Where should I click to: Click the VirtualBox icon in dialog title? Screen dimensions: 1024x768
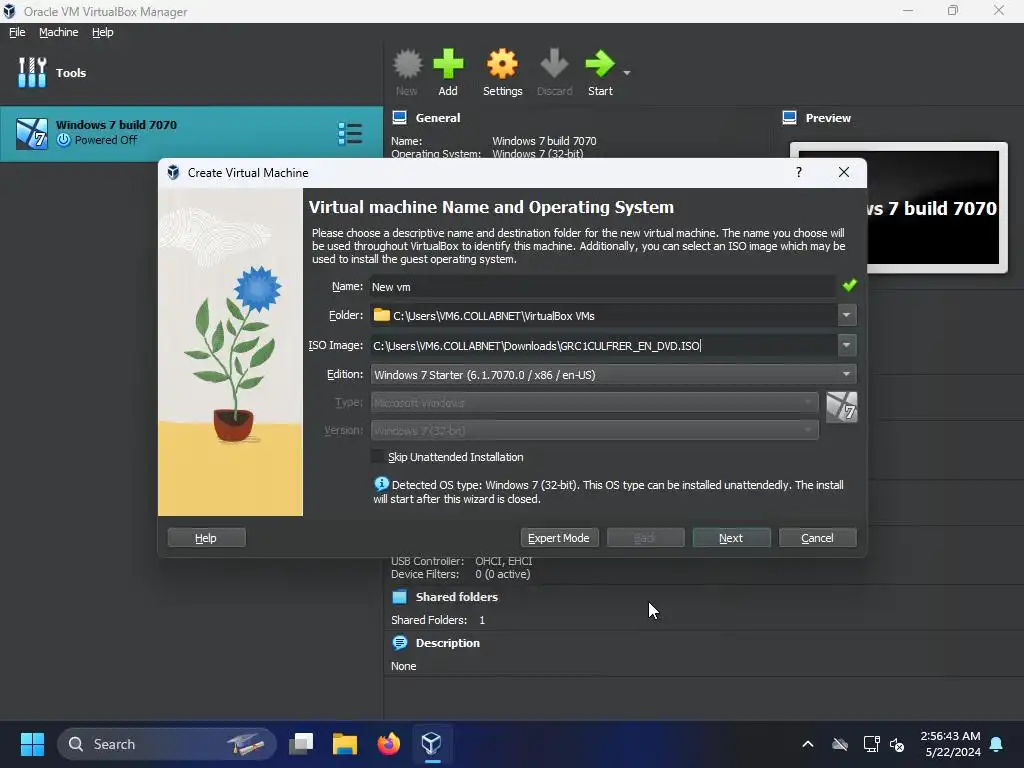[x=173, y=172]
